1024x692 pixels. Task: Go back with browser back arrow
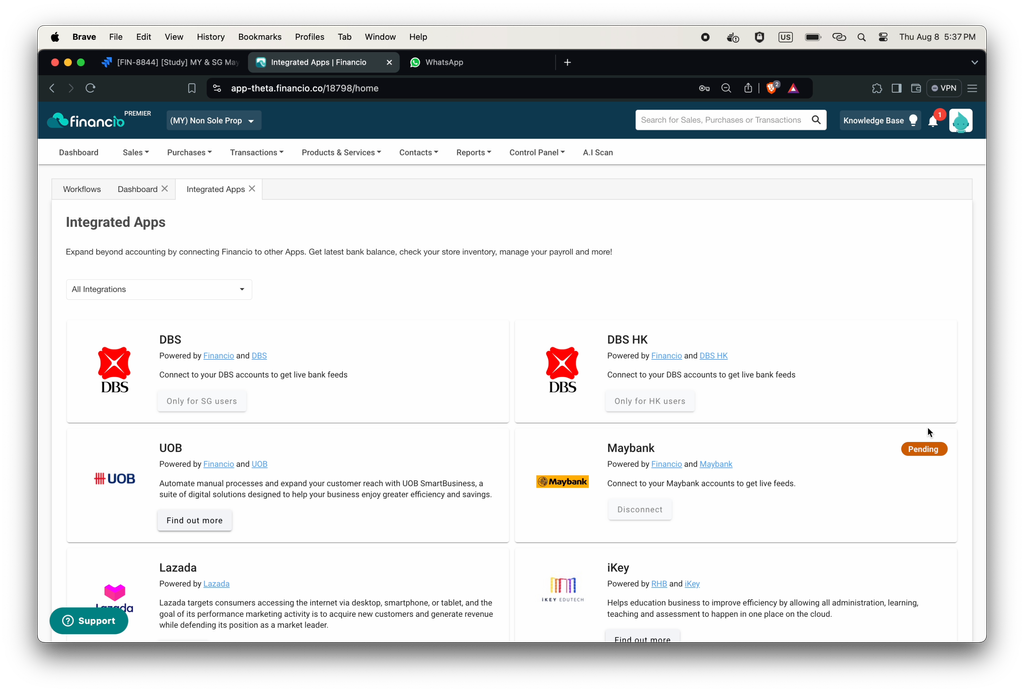[x=52, y=88]
